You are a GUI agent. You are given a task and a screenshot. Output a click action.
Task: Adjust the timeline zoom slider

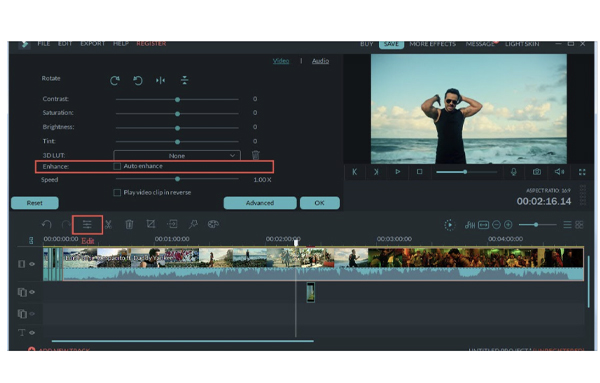pos(536,225)
